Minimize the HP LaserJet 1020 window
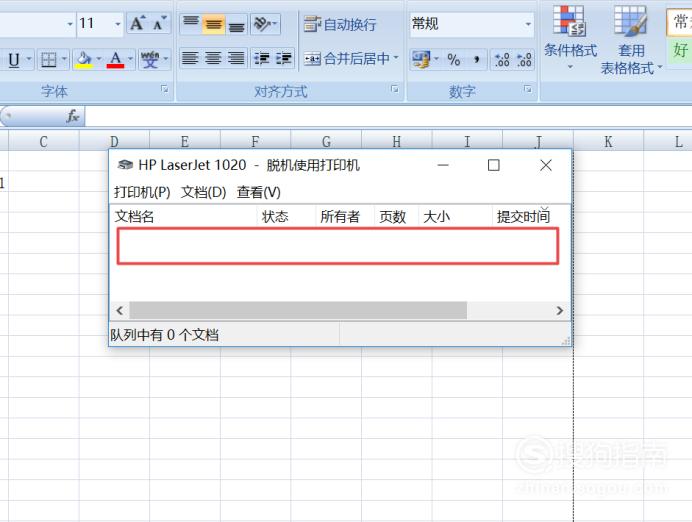The width and height of the screenshot is (692, 522). point(443,165)
